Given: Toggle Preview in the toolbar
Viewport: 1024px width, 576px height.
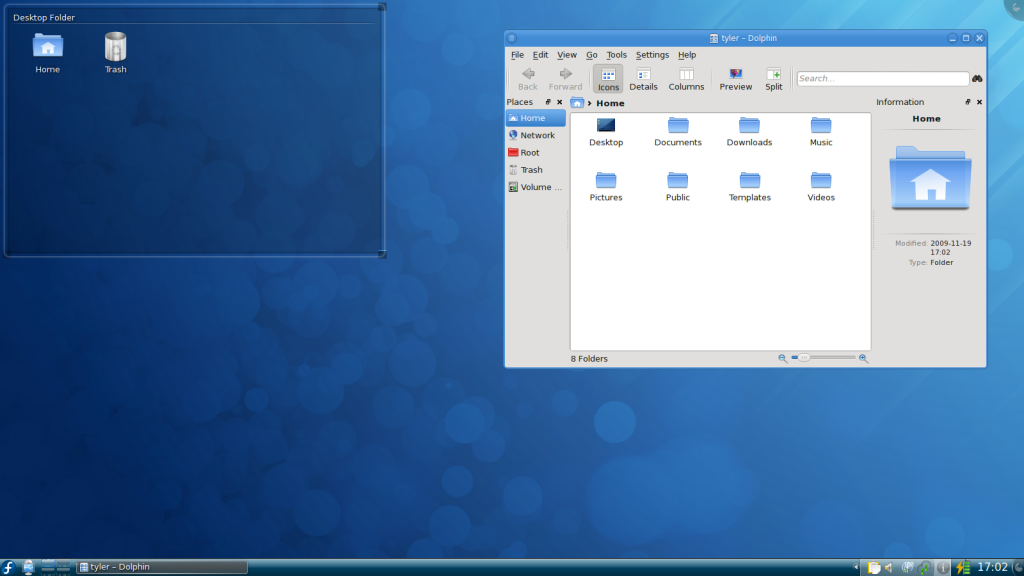Looking at the screenshot, I should click(x=735, y=79).
